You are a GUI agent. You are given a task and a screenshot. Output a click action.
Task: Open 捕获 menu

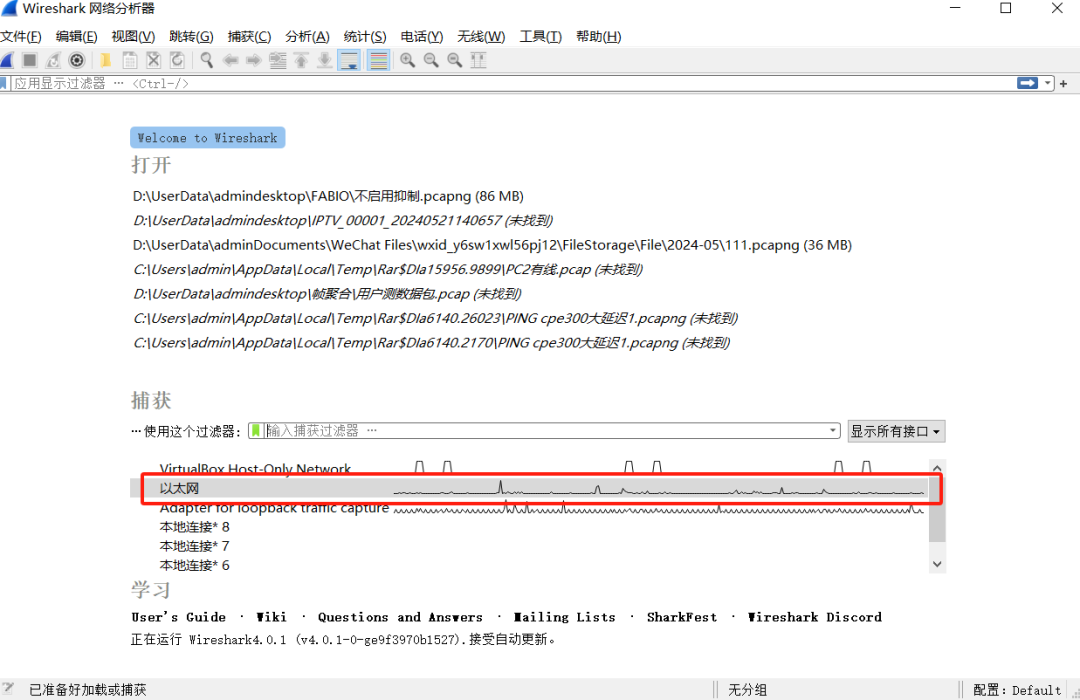click(249, 37)
